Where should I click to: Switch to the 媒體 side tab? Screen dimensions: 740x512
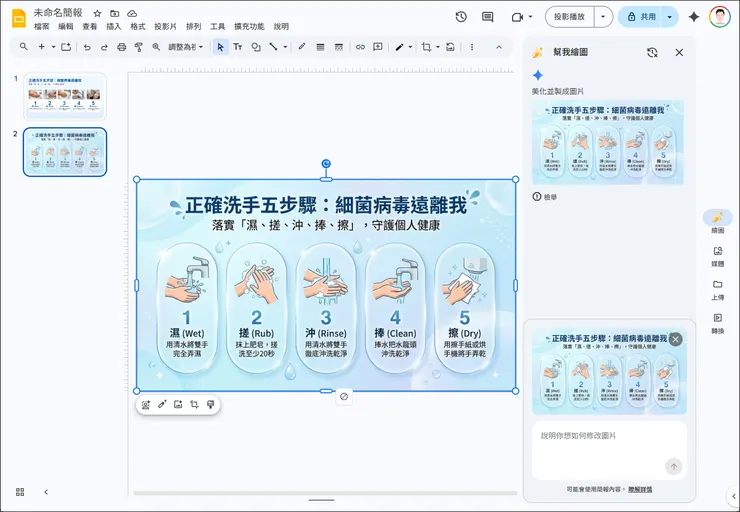(717, 256)
